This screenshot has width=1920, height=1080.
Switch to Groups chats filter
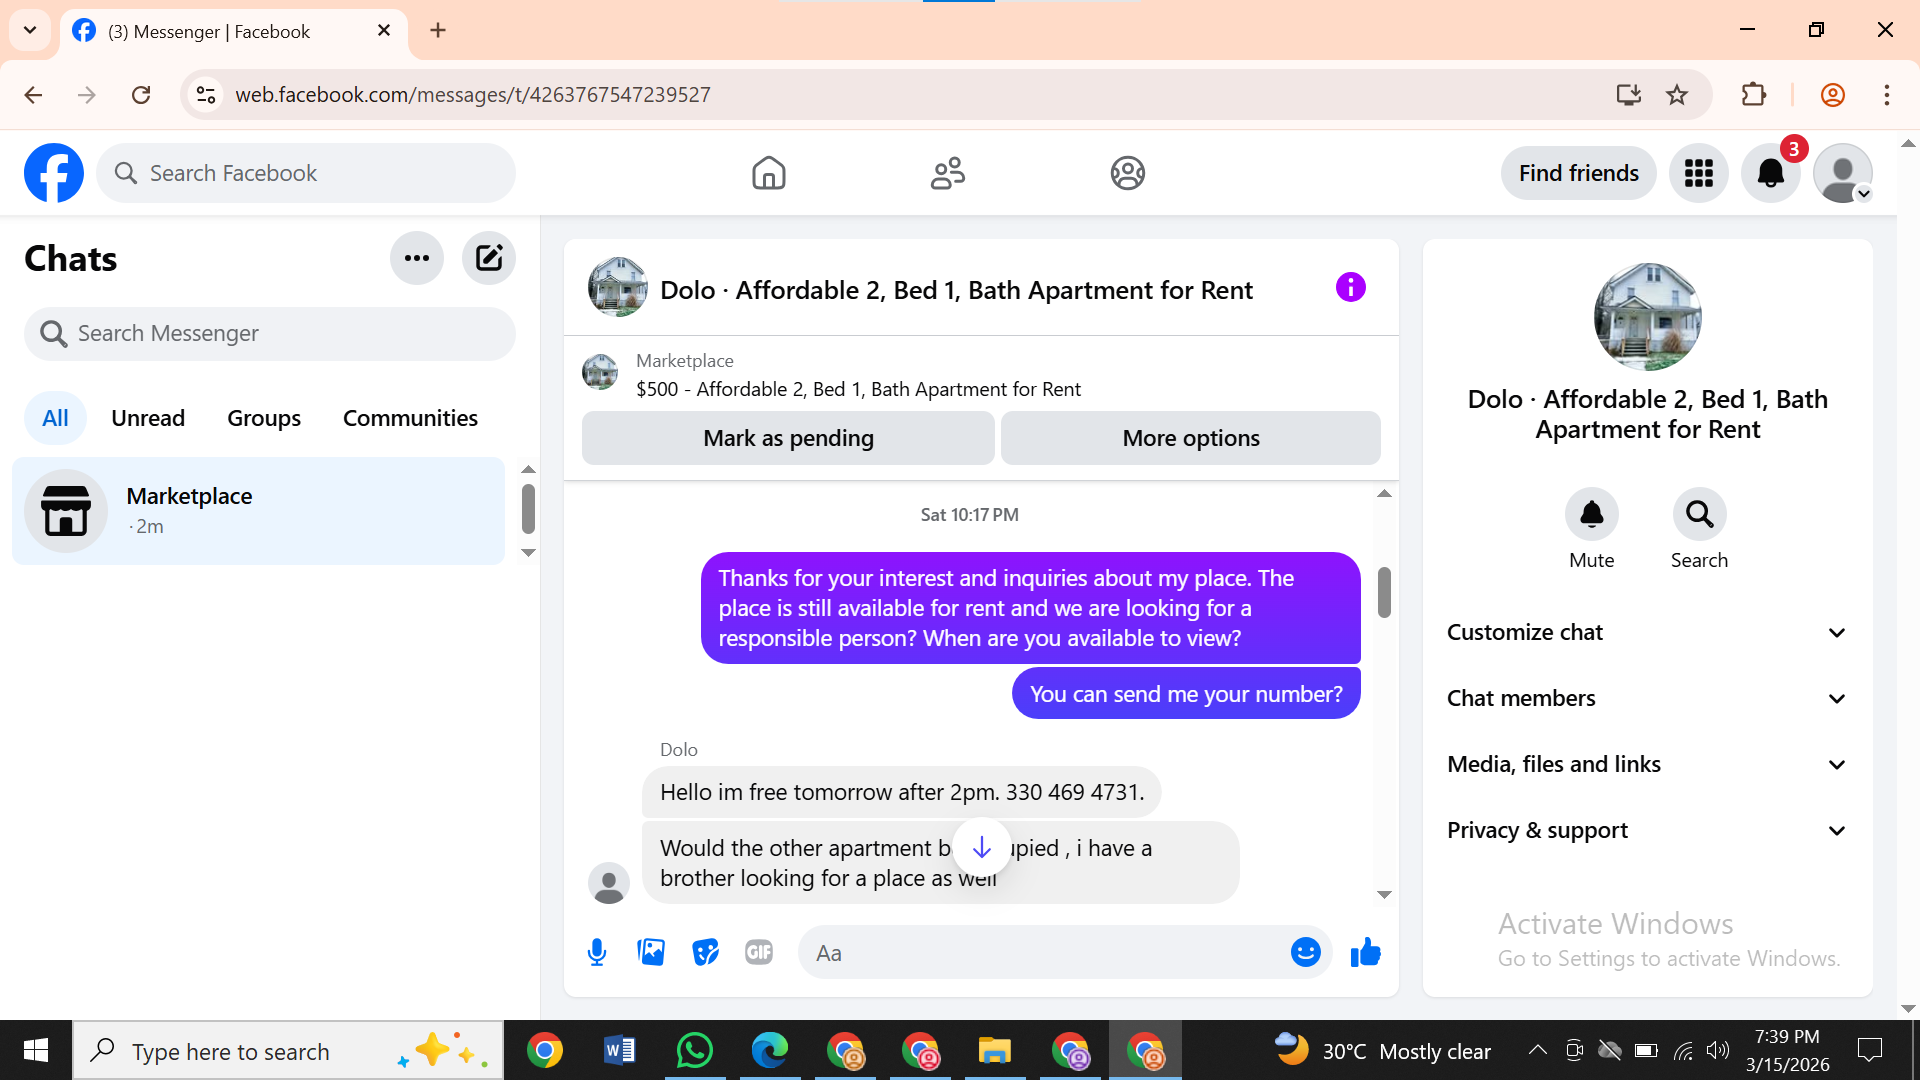tap(264, 418)
